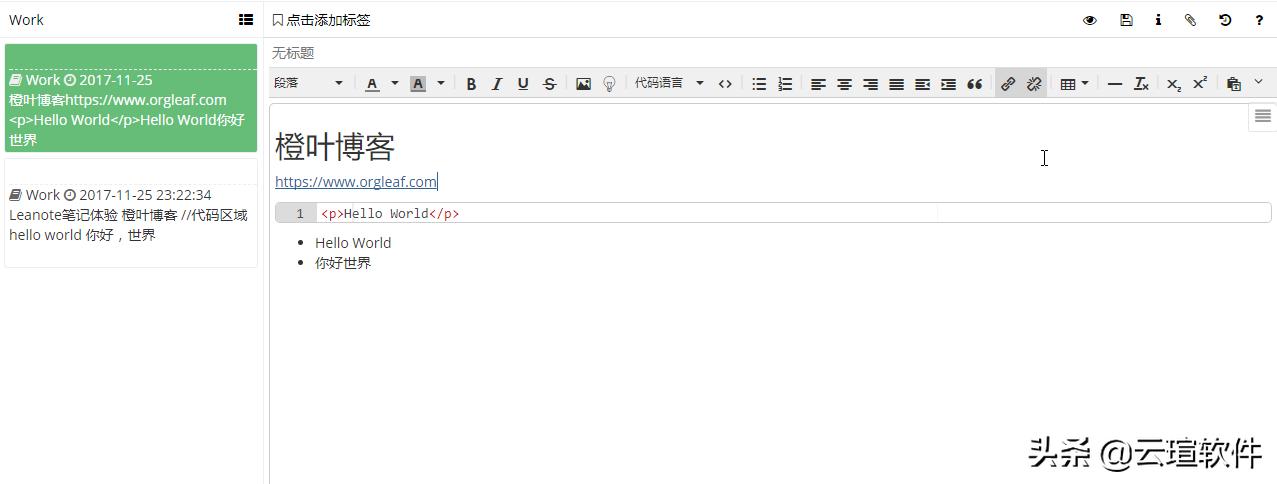Open outline panel icon at editor right edge
Viewport: 1277px width, 484px height.
click(x=1263, y=116)
